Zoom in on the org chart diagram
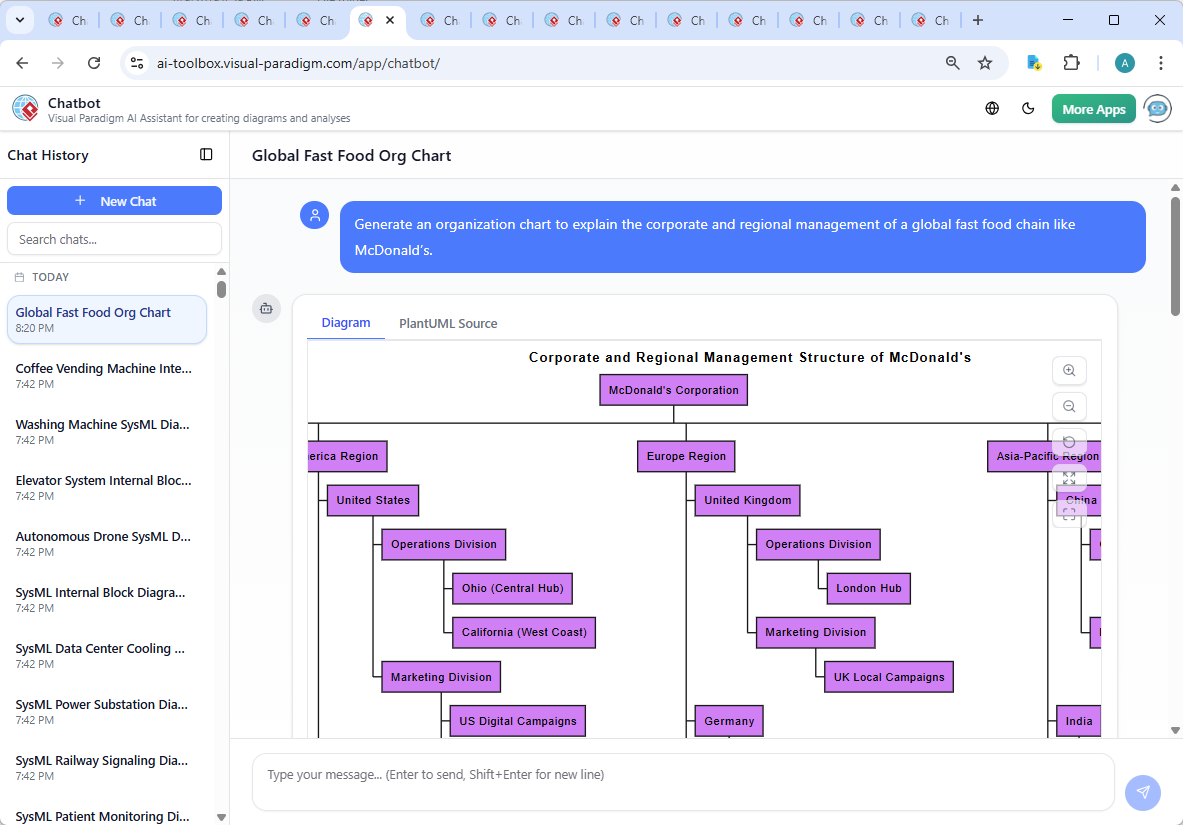The height and width of the screenshot is (825, 1183). coord(1069,370)
